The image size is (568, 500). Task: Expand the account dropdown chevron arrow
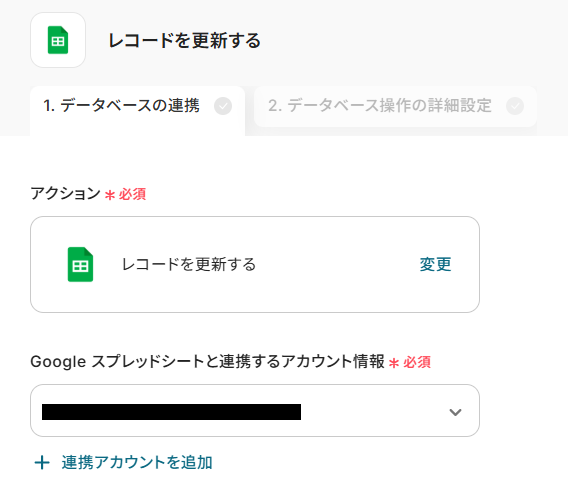click(455, 412)
